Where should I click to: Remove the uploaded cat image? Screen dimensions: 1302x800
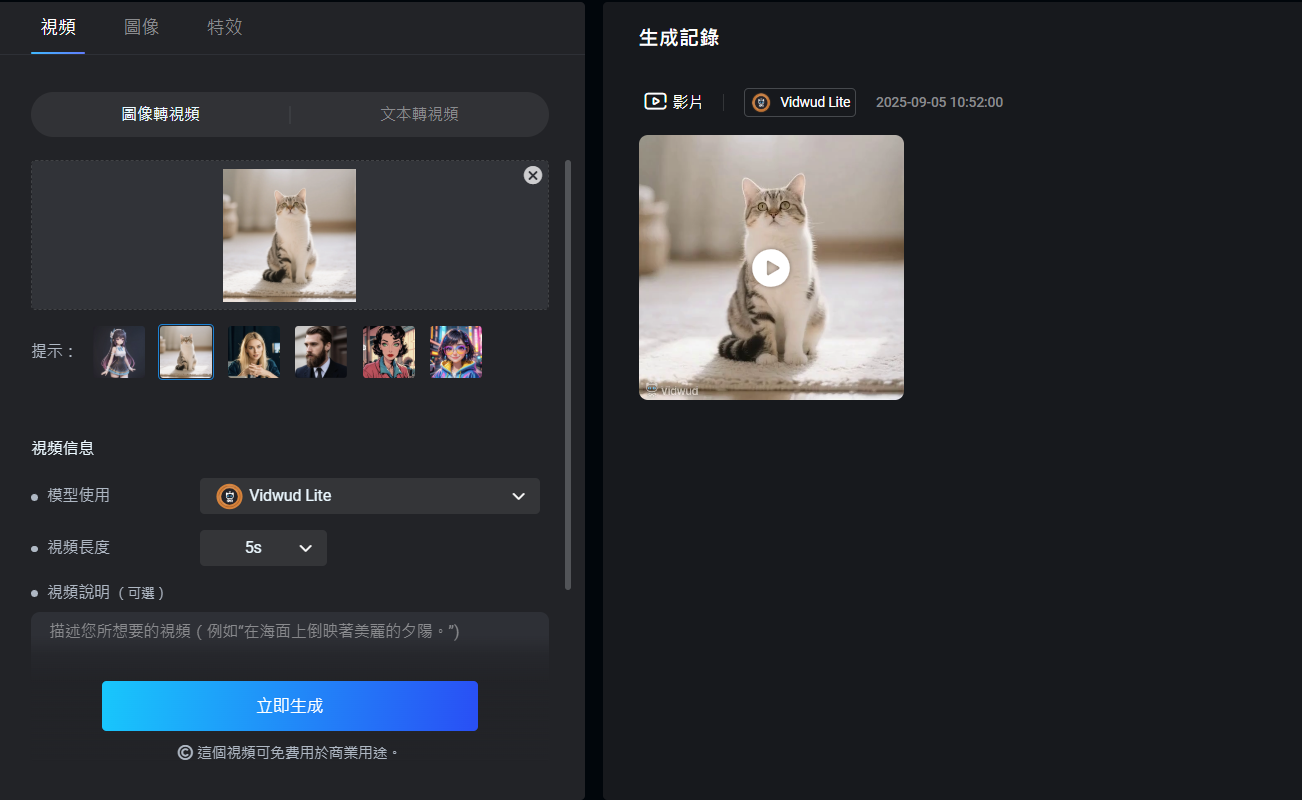click(x=533, y=175)
